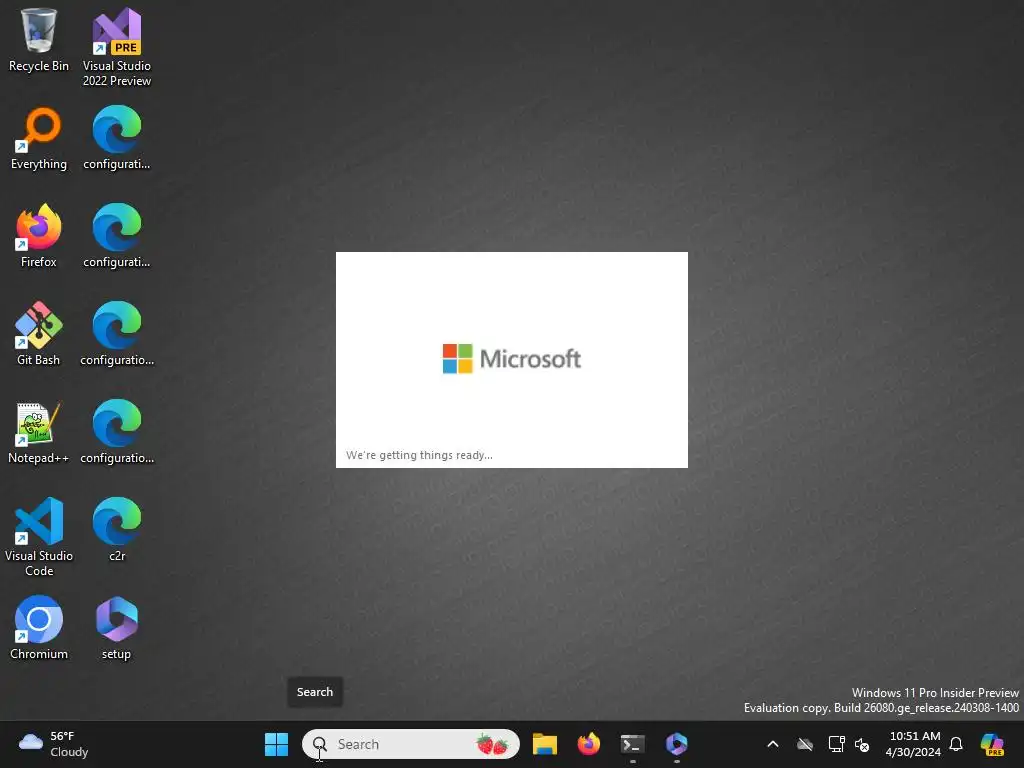Open Firefox from the taskbar
Screen dimensions: 1024x768
(x=588, y=744)
